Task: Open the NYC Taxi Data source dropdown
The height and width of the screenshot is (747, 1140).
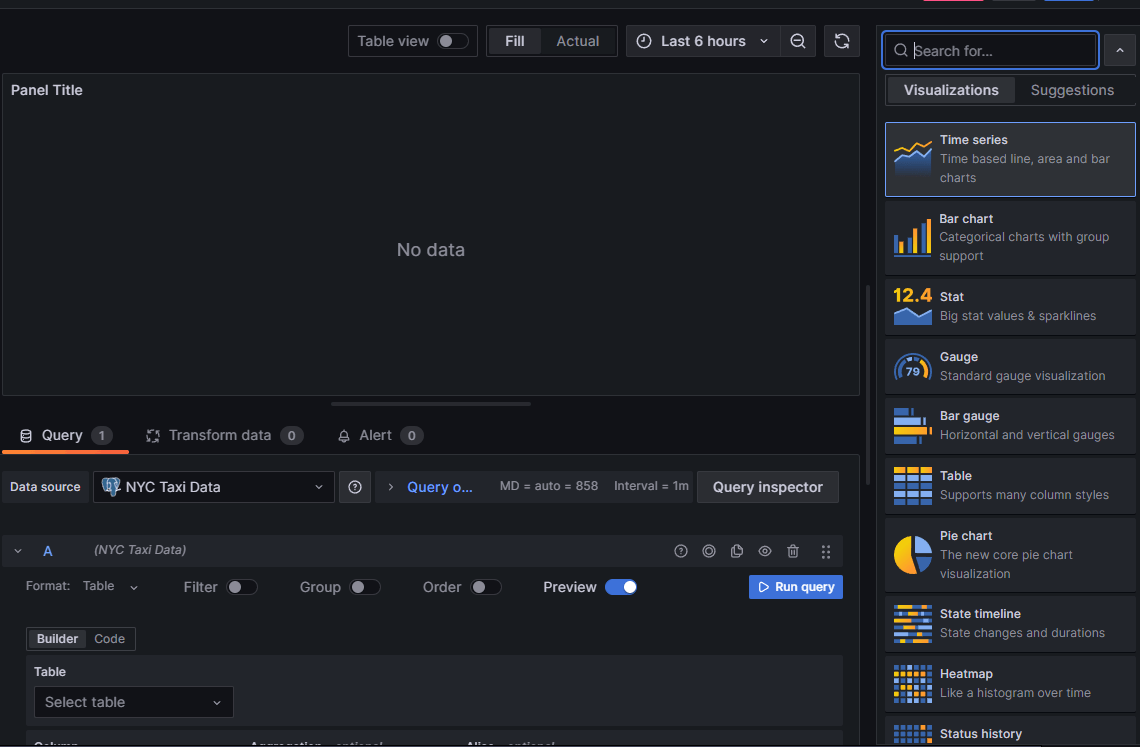Action: tap(214, 487)
